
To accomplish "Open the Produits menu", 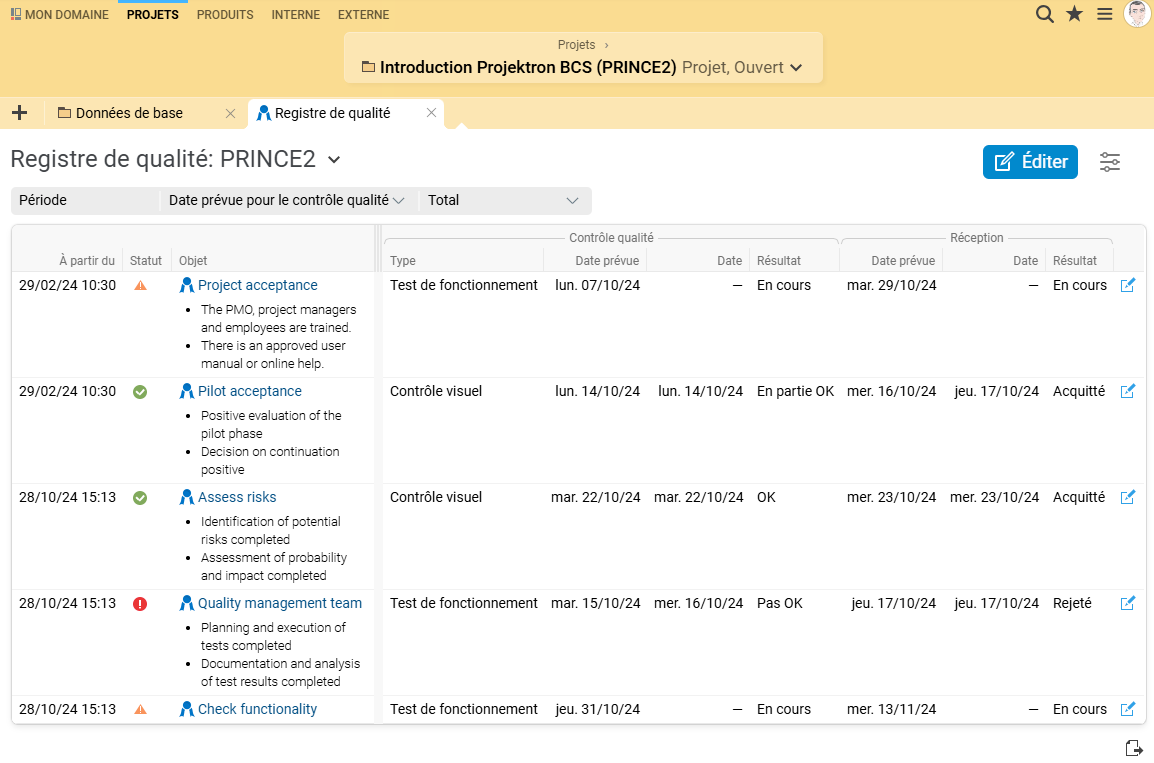I will (224, 15).
